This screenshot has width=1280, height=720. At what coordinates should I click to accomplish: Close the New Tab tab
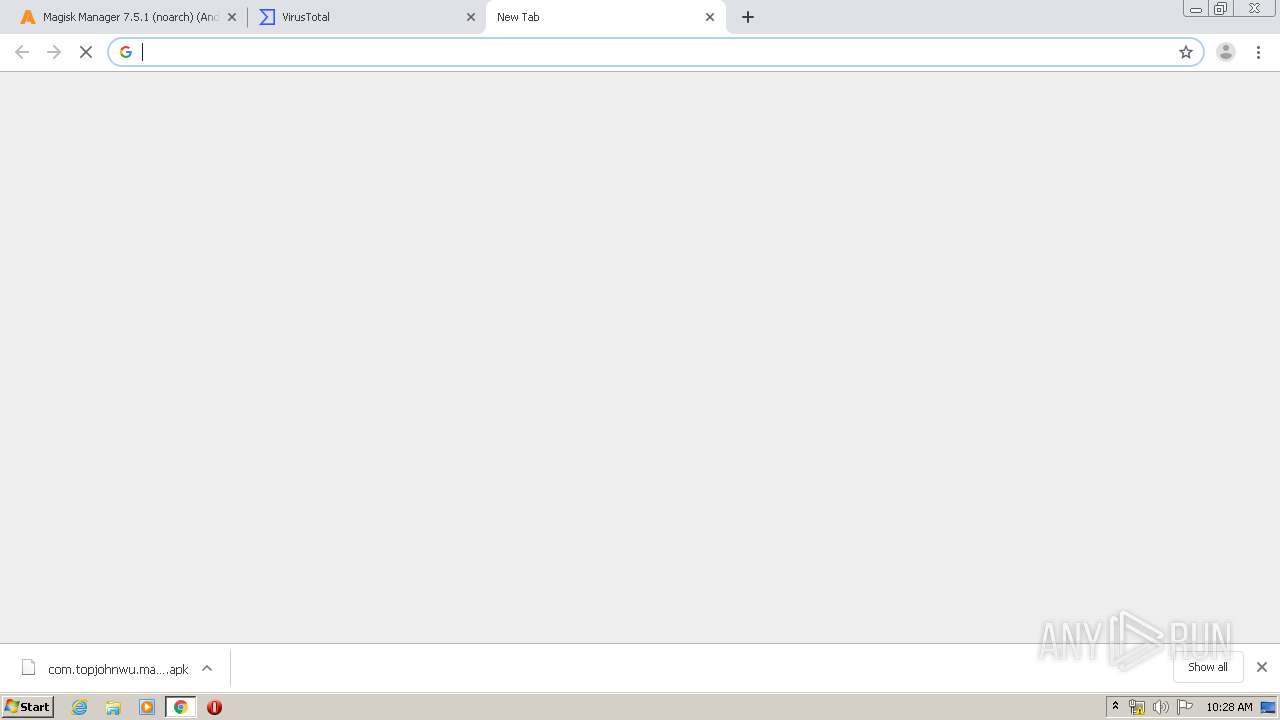coord(710,17)
